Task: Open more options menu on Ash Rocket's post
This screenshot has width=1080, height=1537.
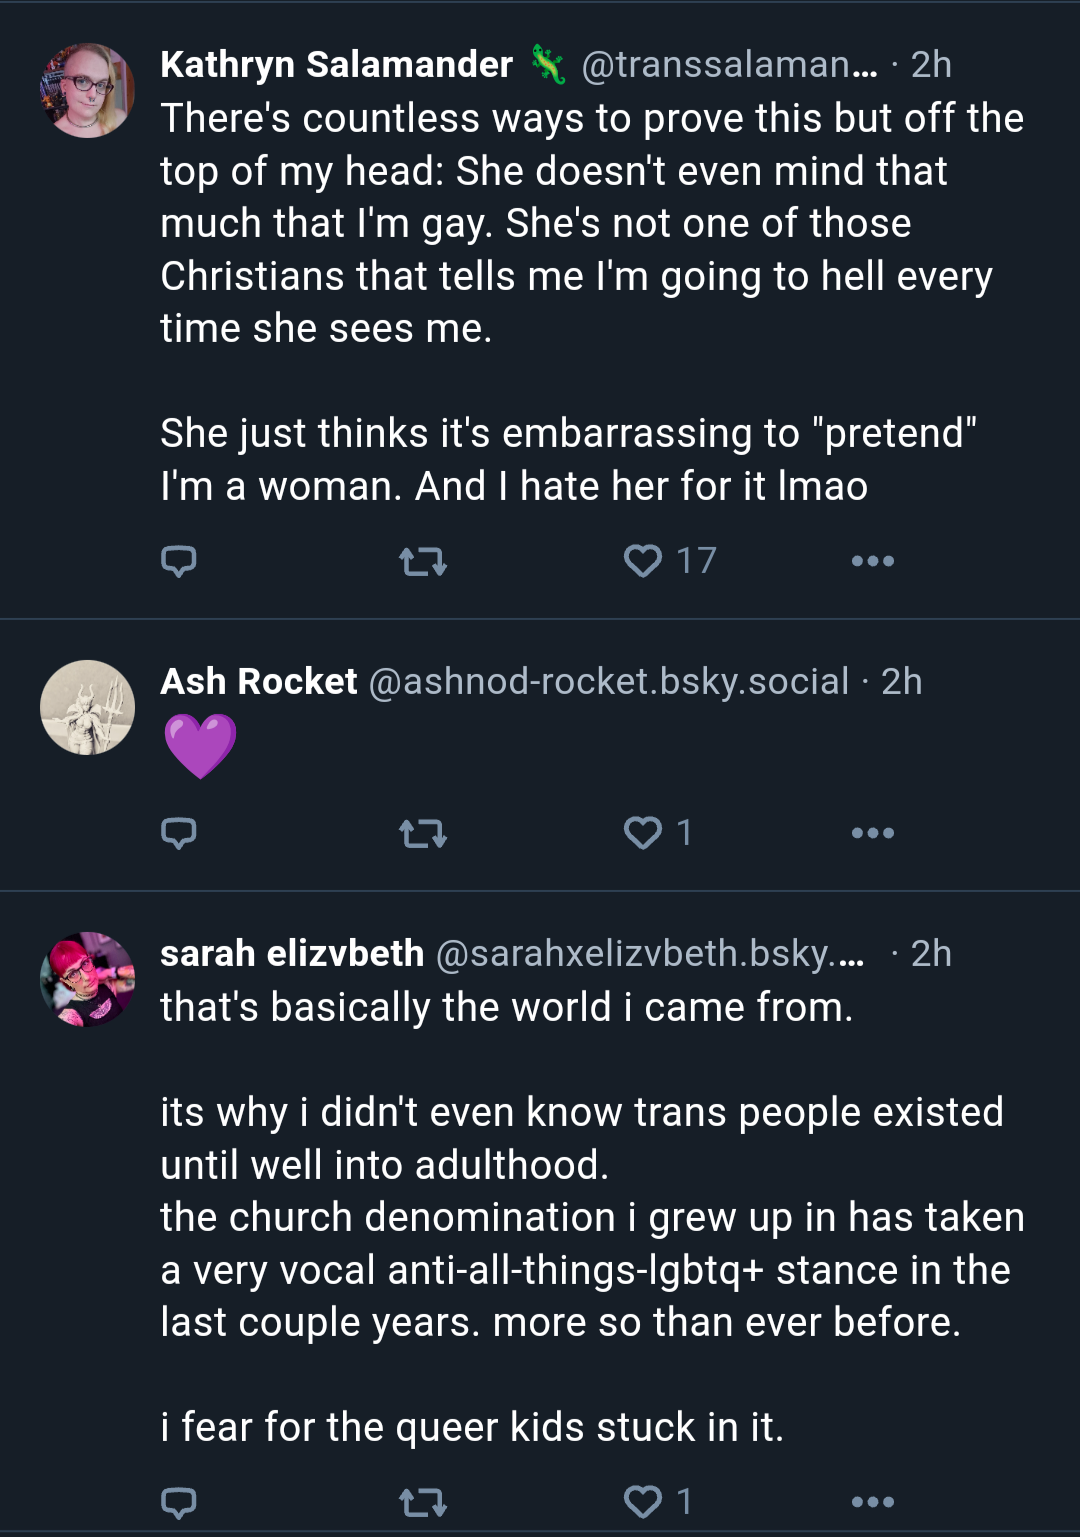Action: [x=873, y=833]
